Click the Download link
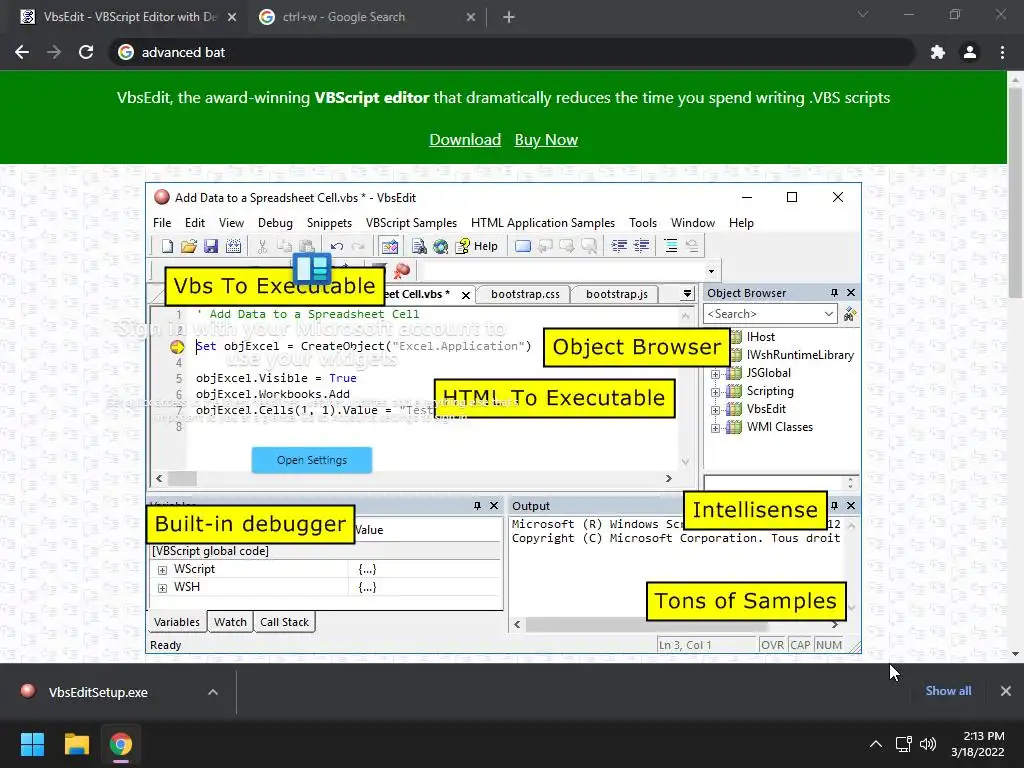 465,140
